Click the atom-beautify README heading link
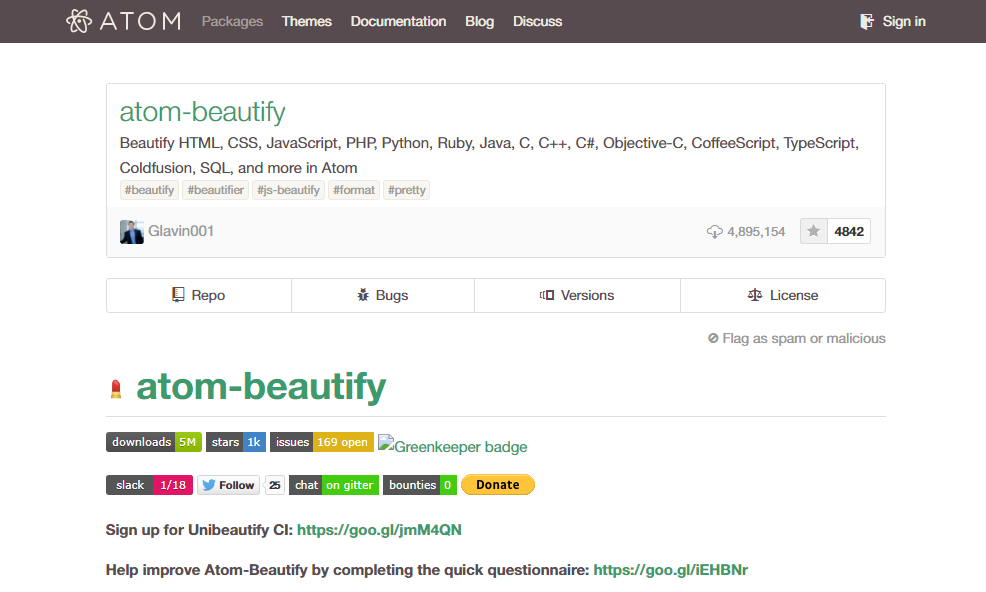 (x=261, y=386)
